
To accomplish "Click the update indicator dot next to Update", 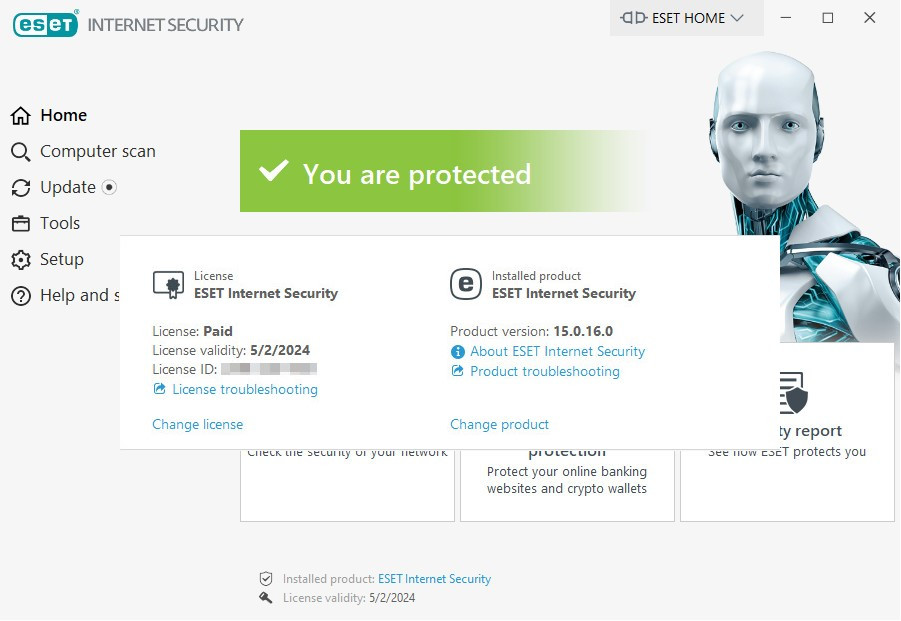I will tap(109, 187).
